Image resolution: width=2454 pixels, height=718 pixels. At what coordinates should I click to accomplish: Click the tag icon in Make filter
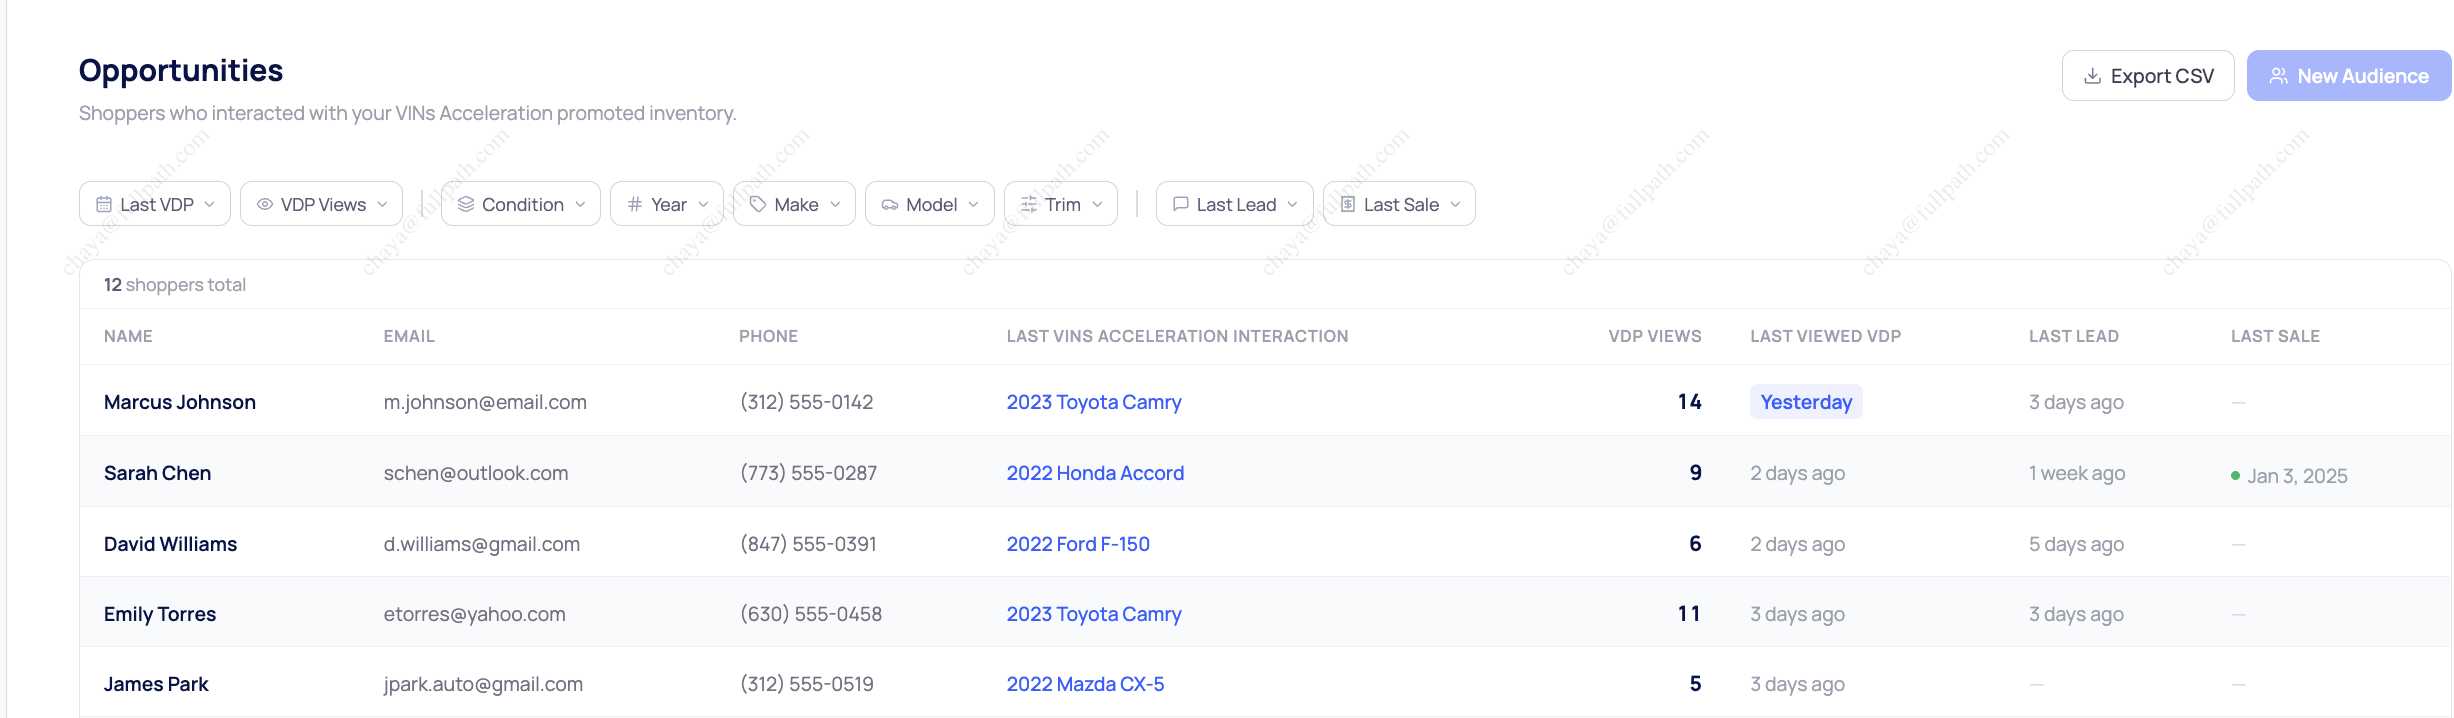pyautogui.click(x=758, y=204)
